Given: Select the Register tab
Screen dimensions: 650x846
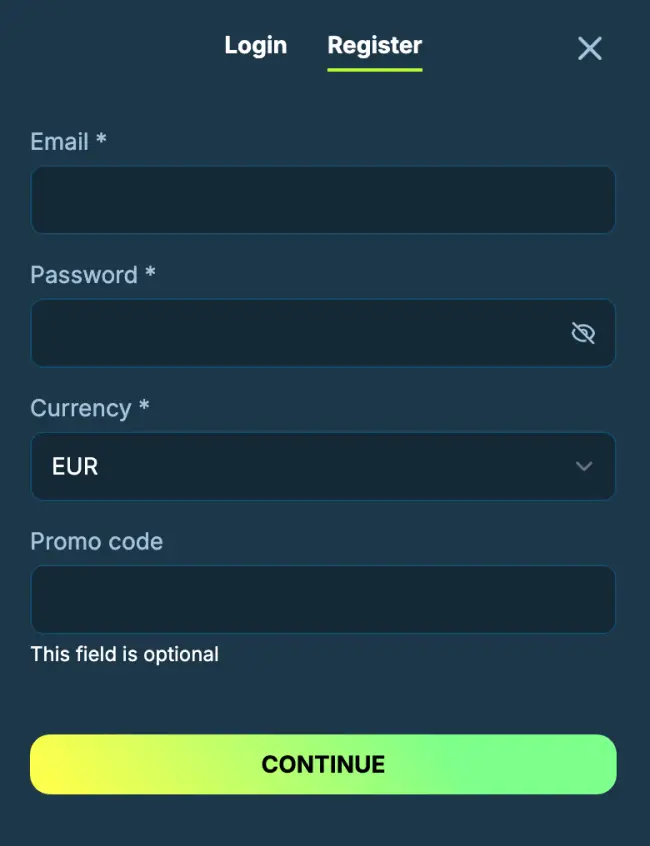Looking at the screenshot, I should (374, 45).
